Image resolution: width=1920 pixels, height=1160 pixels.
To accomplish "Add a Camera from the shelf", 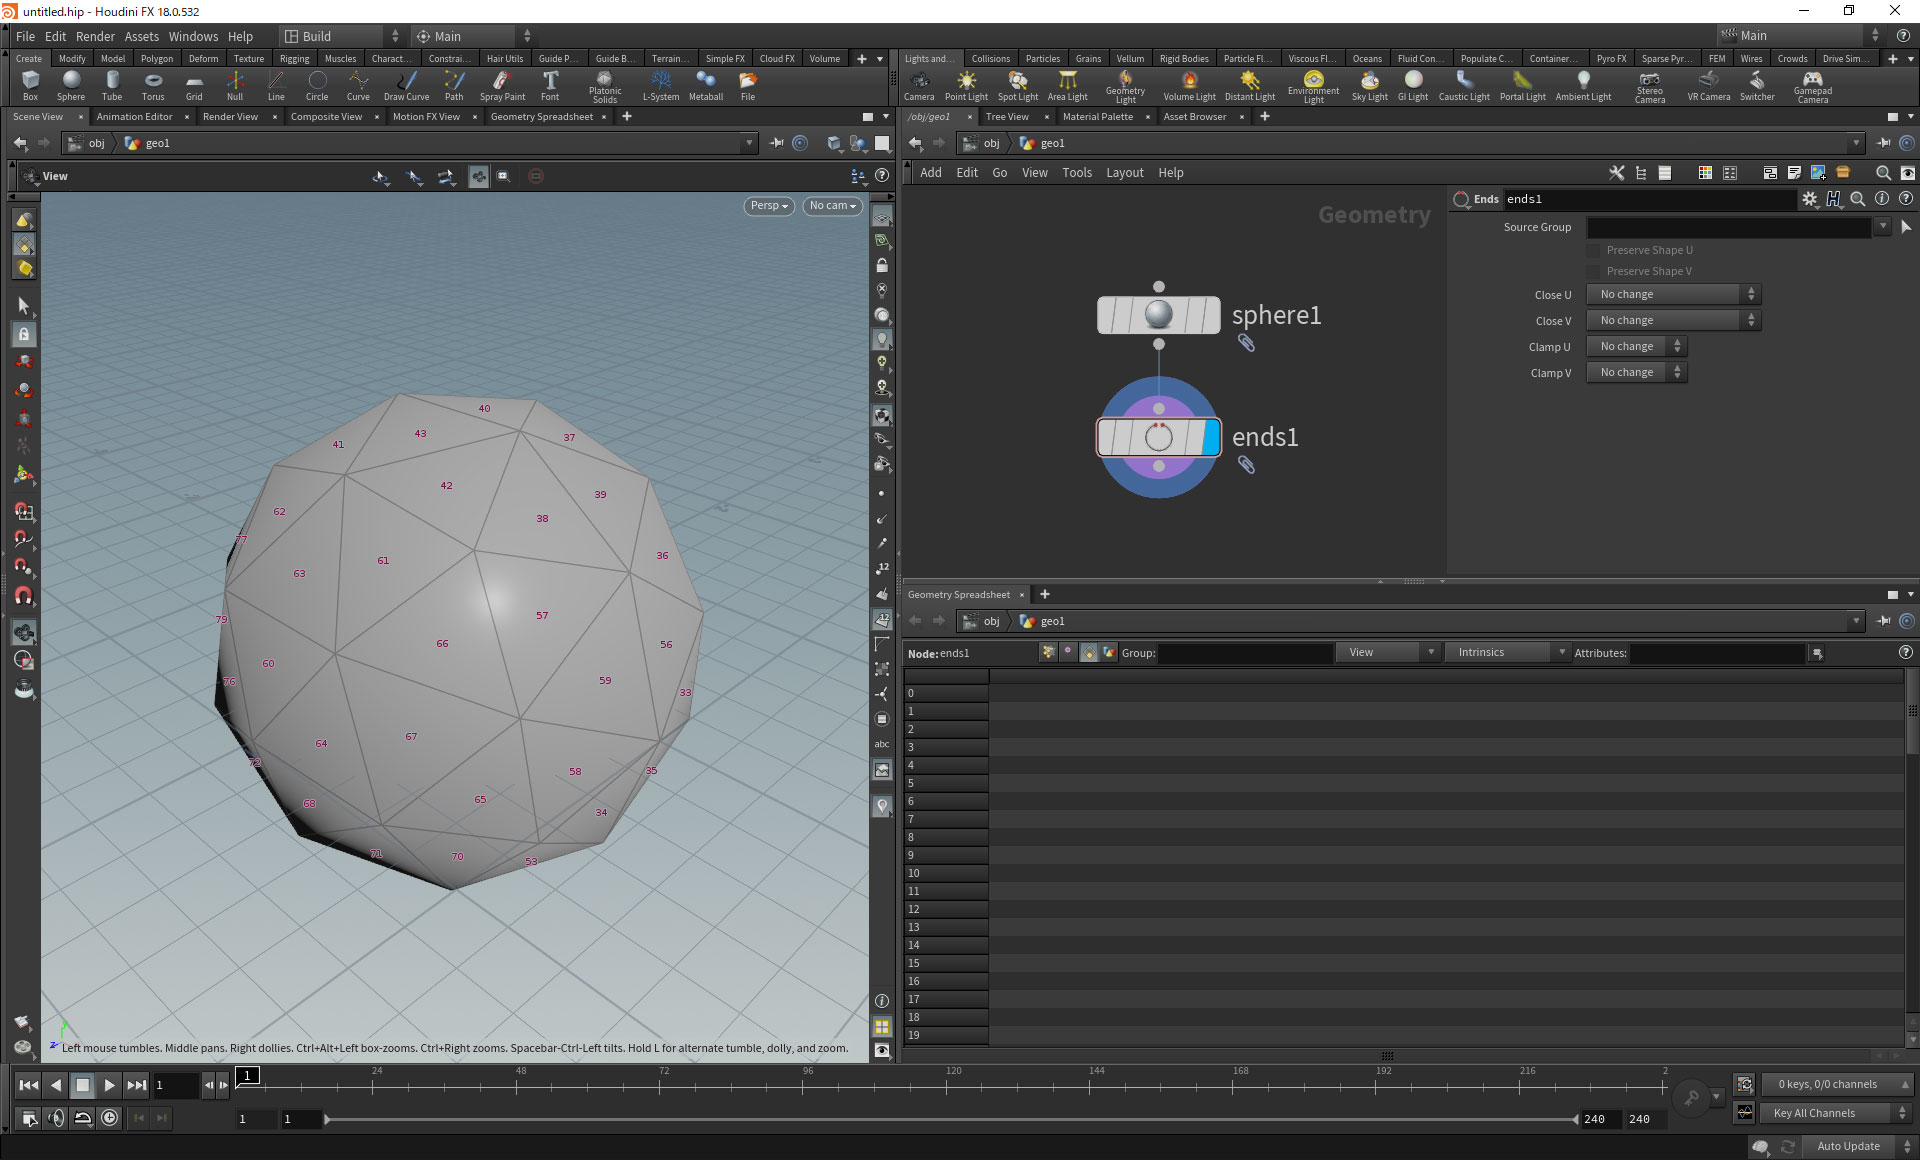I will [919, 86].
